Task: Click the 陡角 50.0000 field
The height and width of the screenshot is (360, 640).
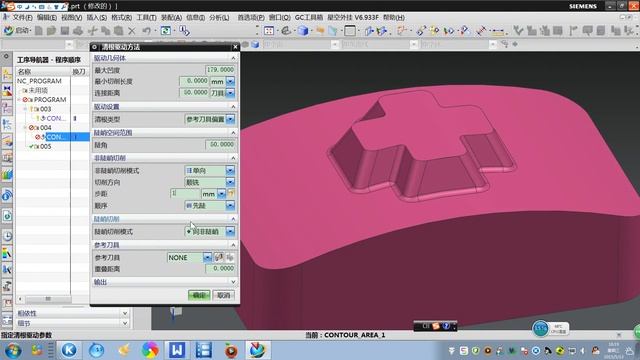Action: 220,144
